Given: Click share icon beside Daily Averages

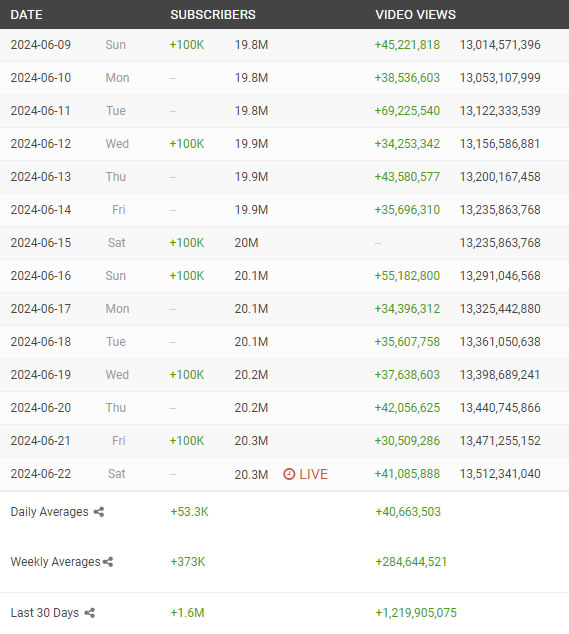Looking at the screenshot, I should point(99,512).
